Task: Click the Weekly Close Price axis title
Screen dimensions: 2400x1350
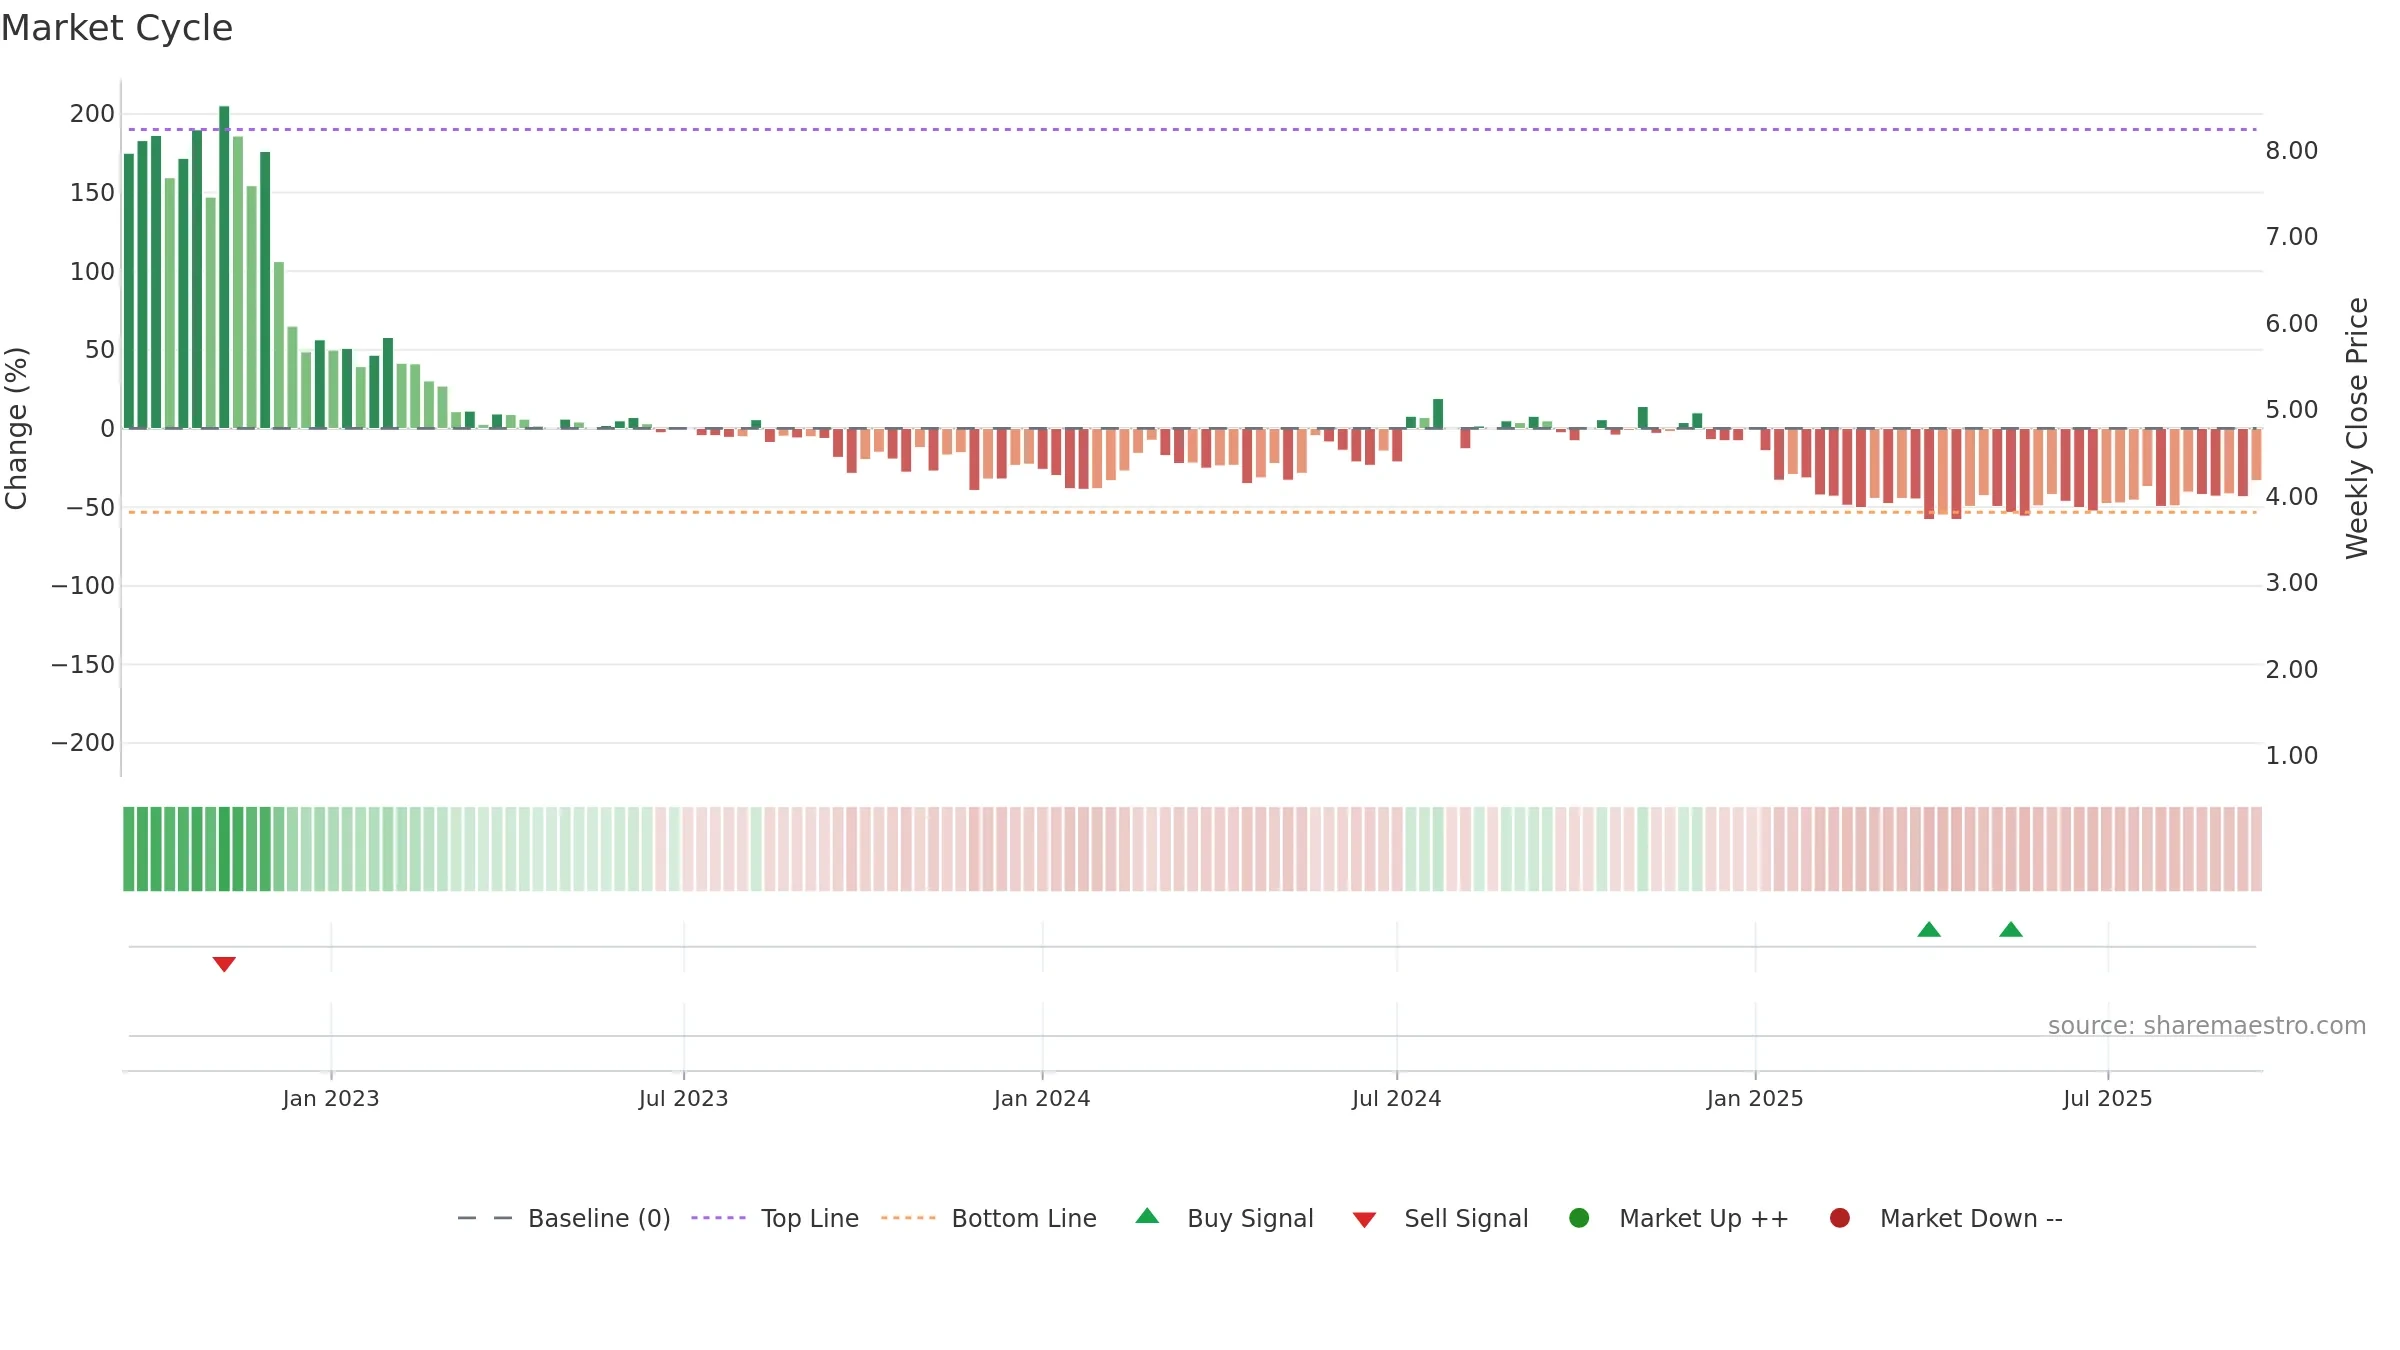Action: pos(2357,428)
